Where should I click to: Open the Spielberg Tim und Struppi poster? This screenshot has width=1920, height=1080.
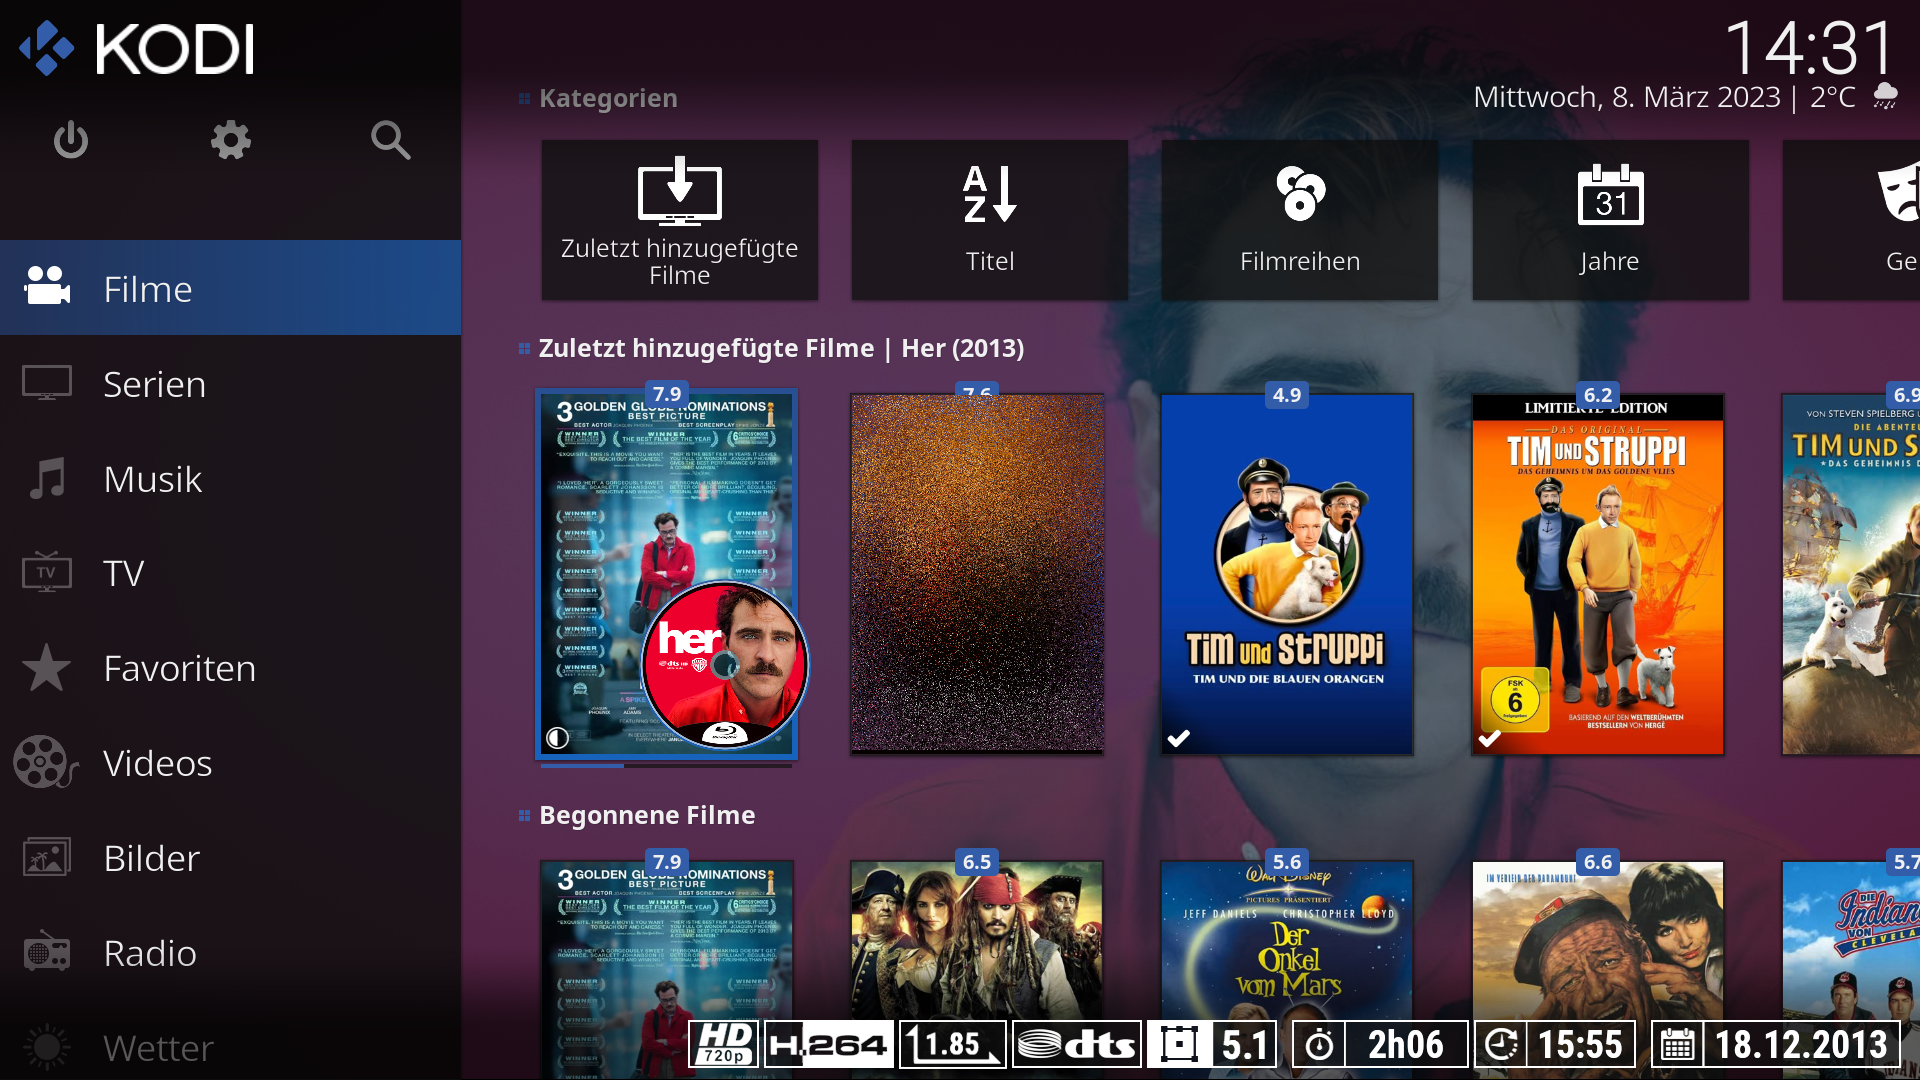pos(1851,574)
